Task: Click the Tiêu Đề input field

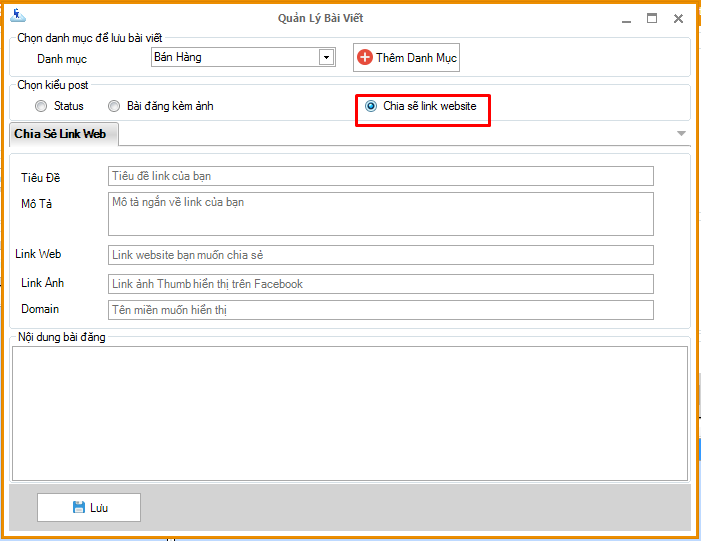Action: pyautogui.click(x=381, y=176)
